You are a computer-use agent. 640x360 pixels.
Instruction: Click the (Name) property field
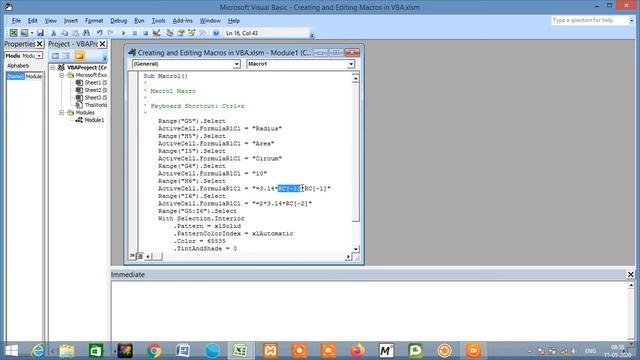(24, 76)
